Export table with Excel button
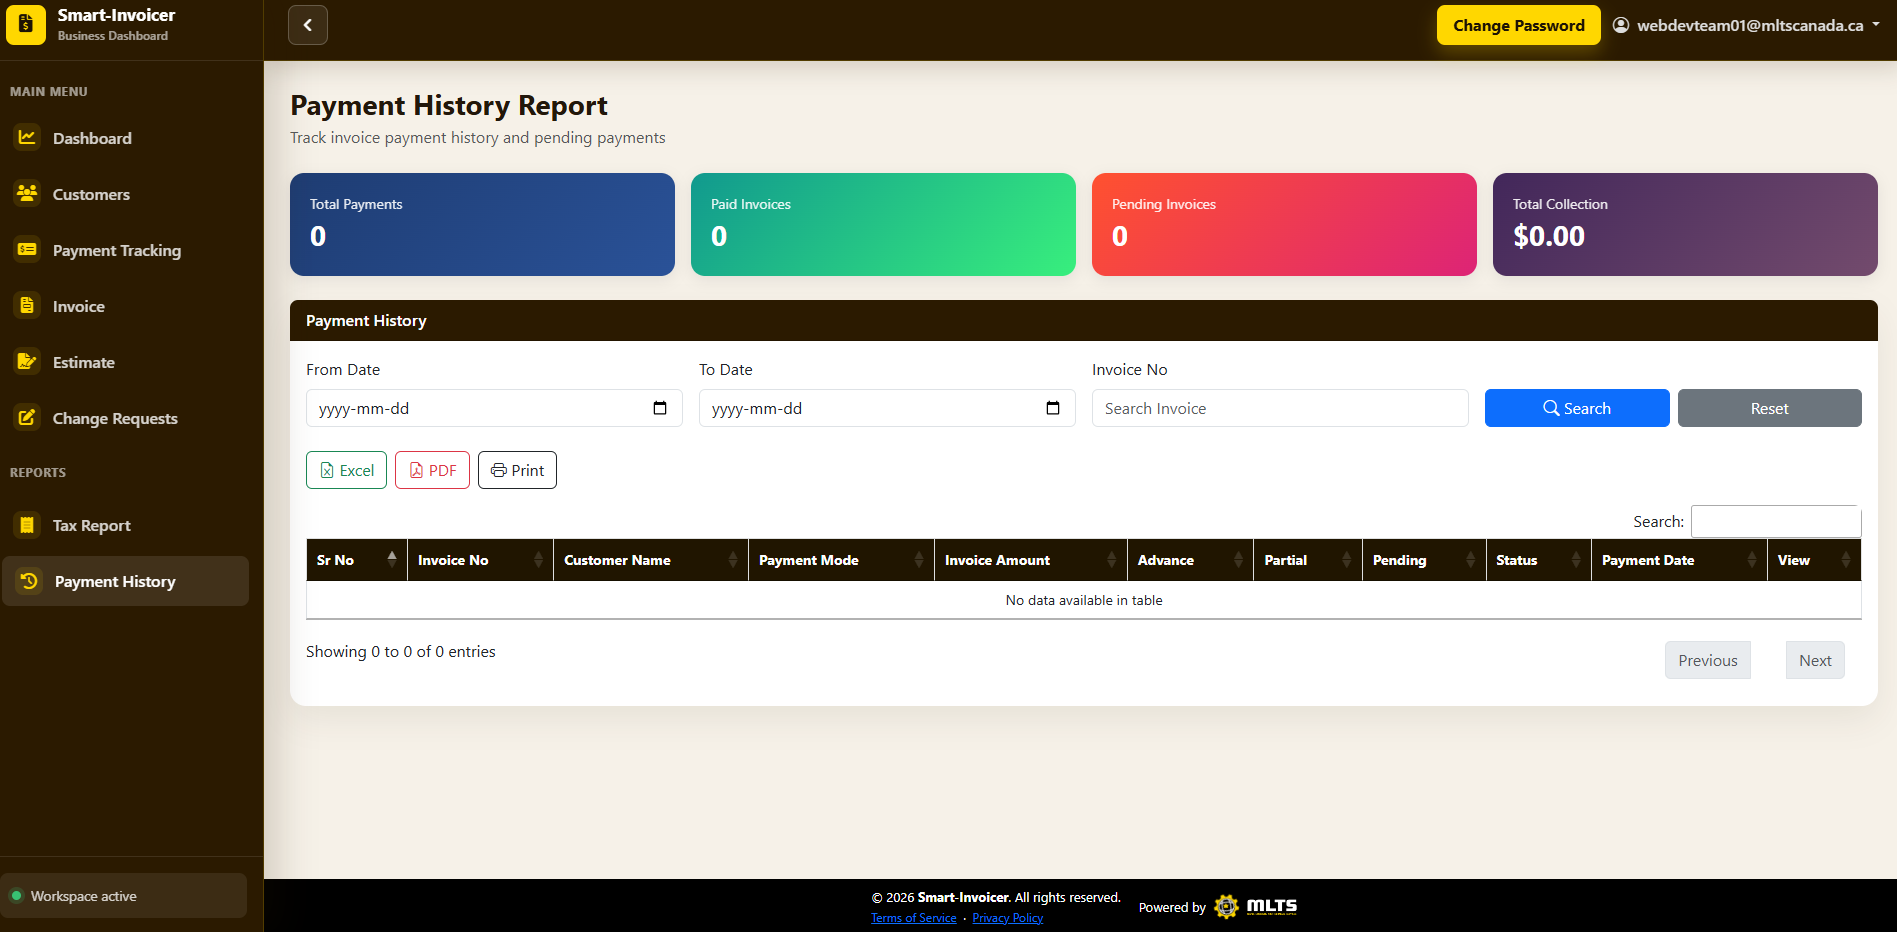This screenshot has height=932, width=1897. pyautogui.click(x=346, y=470)
